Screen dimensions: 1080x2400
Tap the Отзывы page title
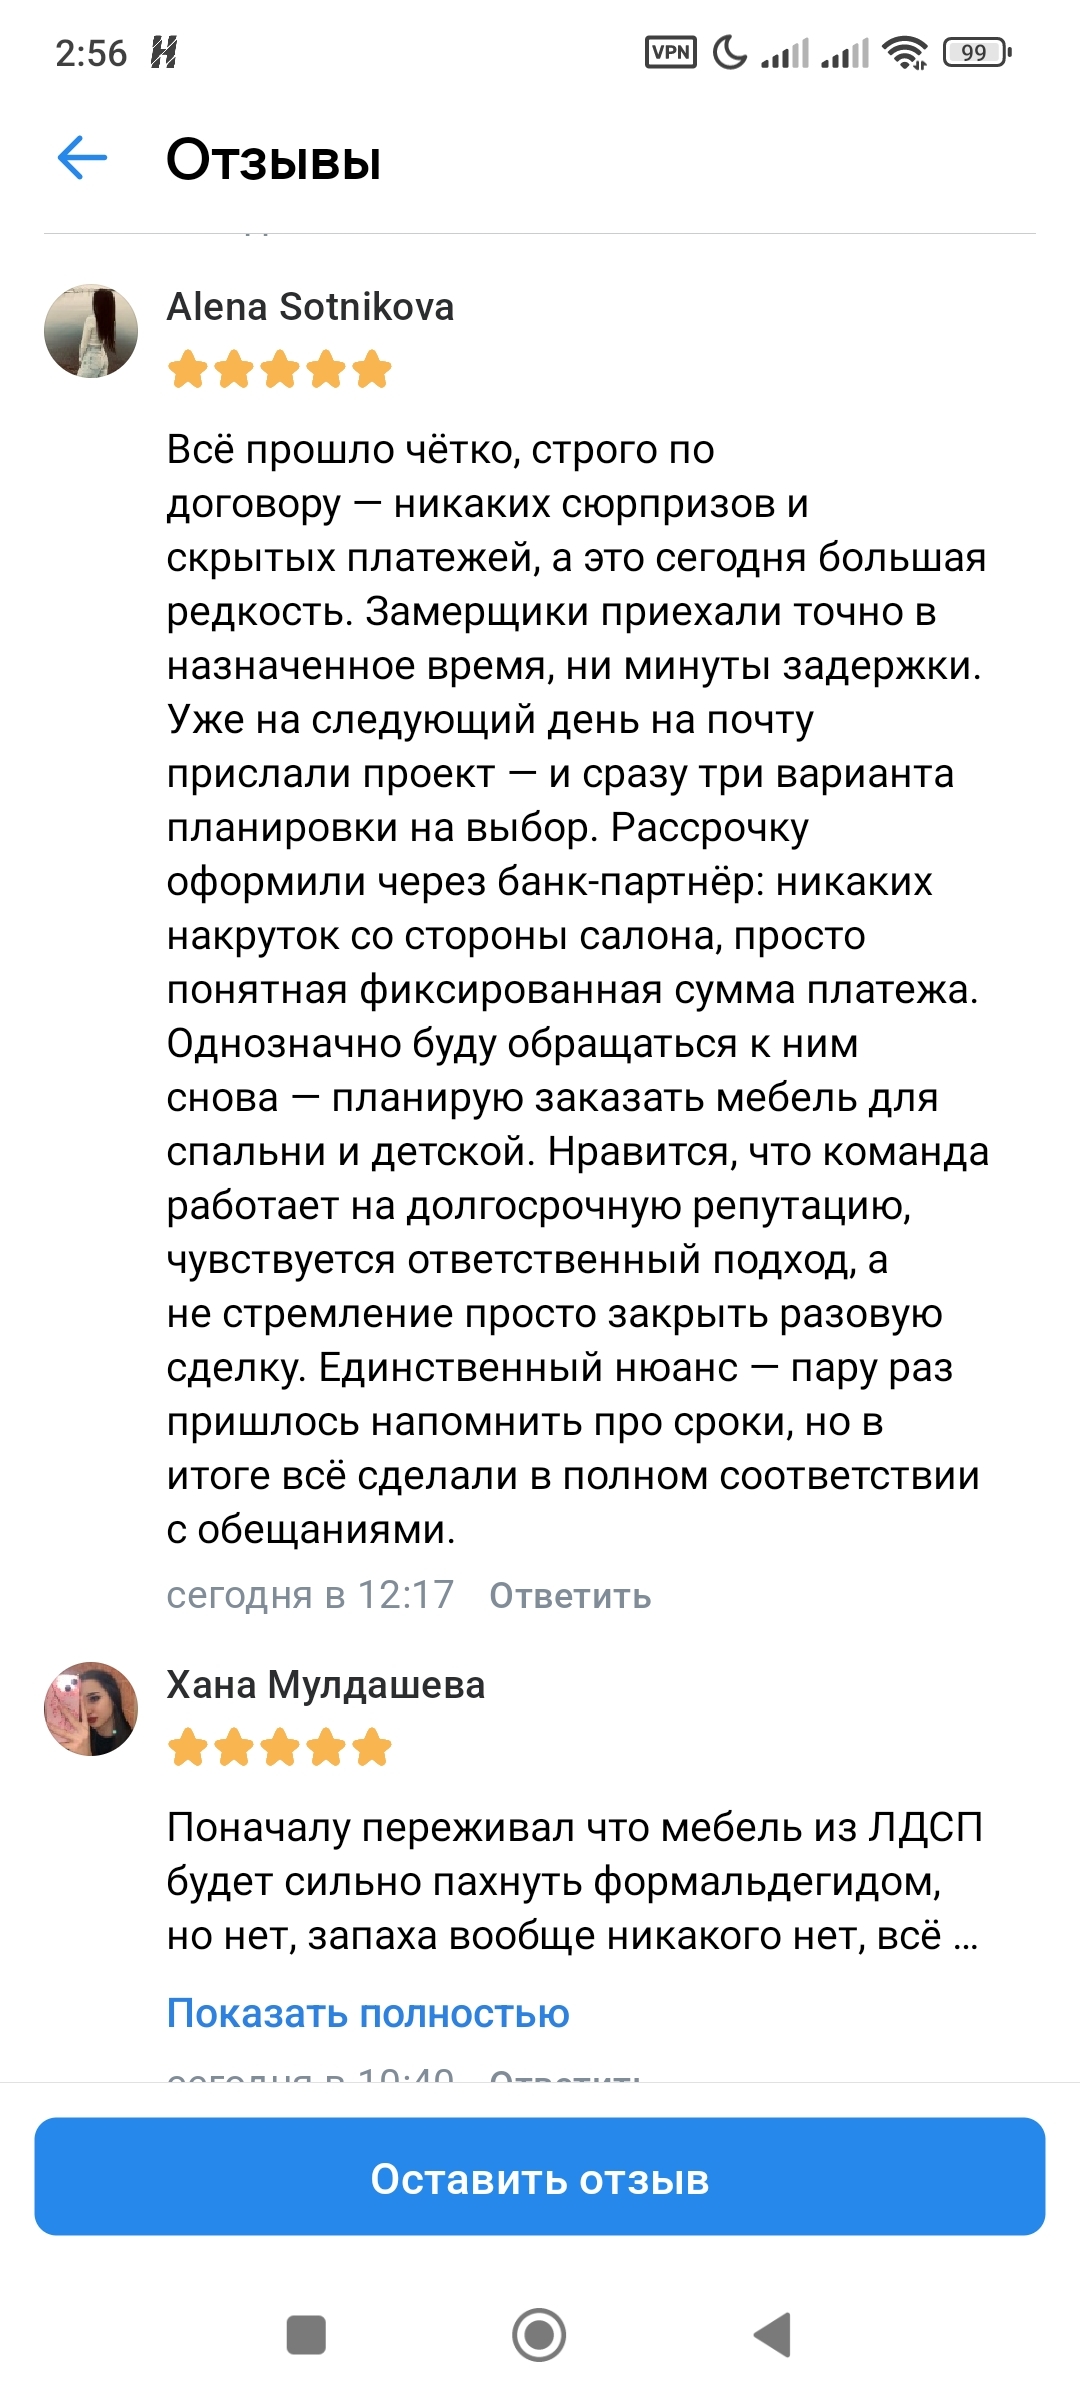click(274, 159)
